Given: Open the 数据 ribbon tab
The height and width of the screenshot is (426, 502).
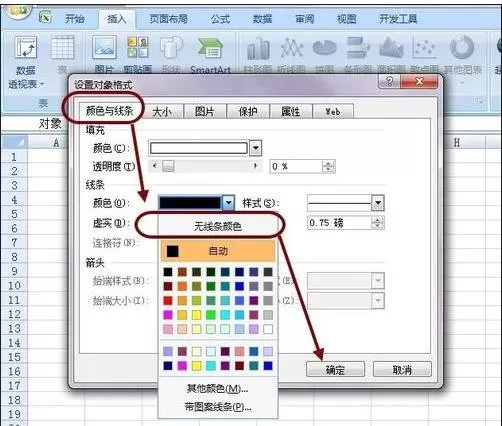Looking at the screenshot, I should (262, 19).
